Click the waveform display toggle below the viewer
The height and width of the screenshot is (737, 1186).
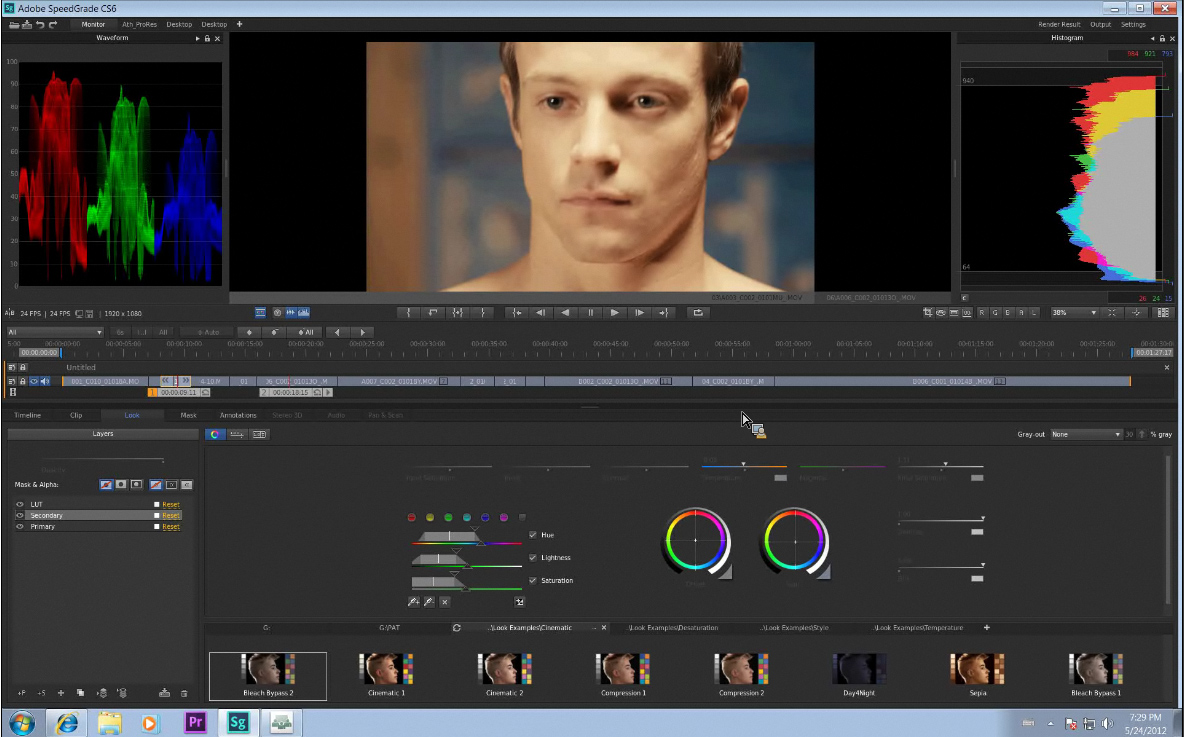coord(290,313)
